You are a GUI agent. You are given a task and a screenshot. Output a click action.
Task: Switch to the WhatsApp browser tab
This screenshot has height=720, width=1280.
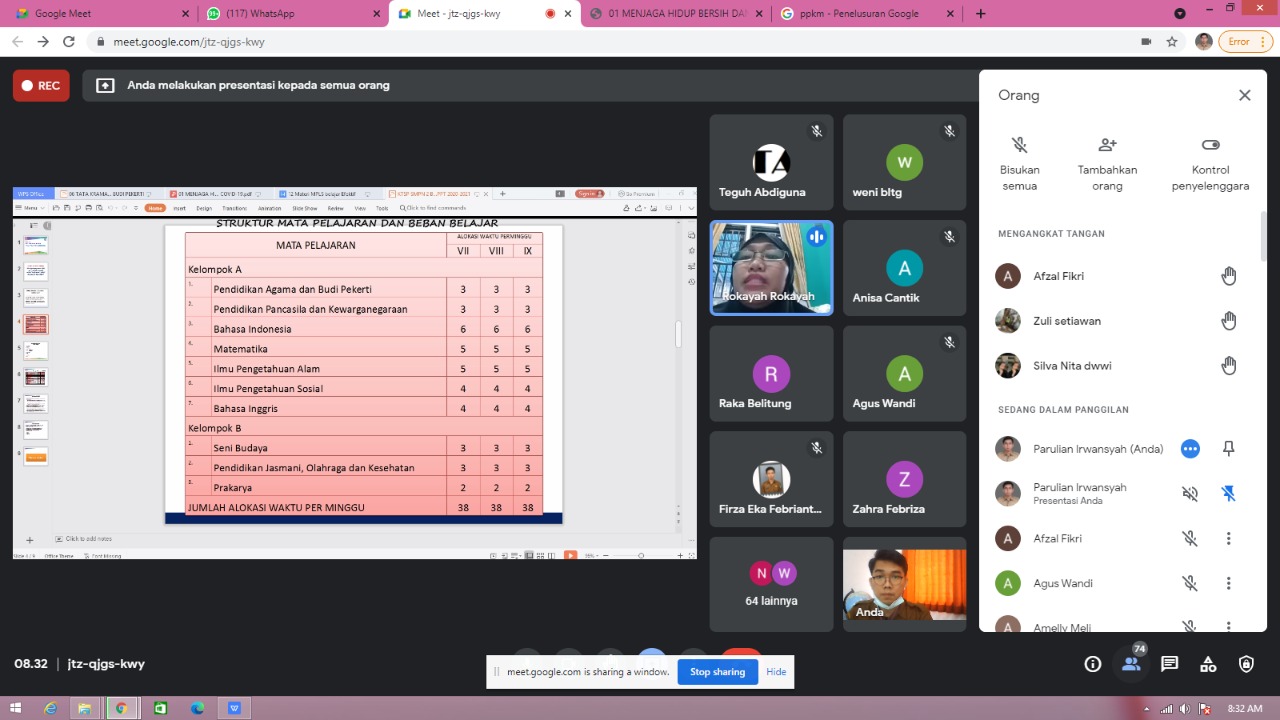tap(290, 14)
